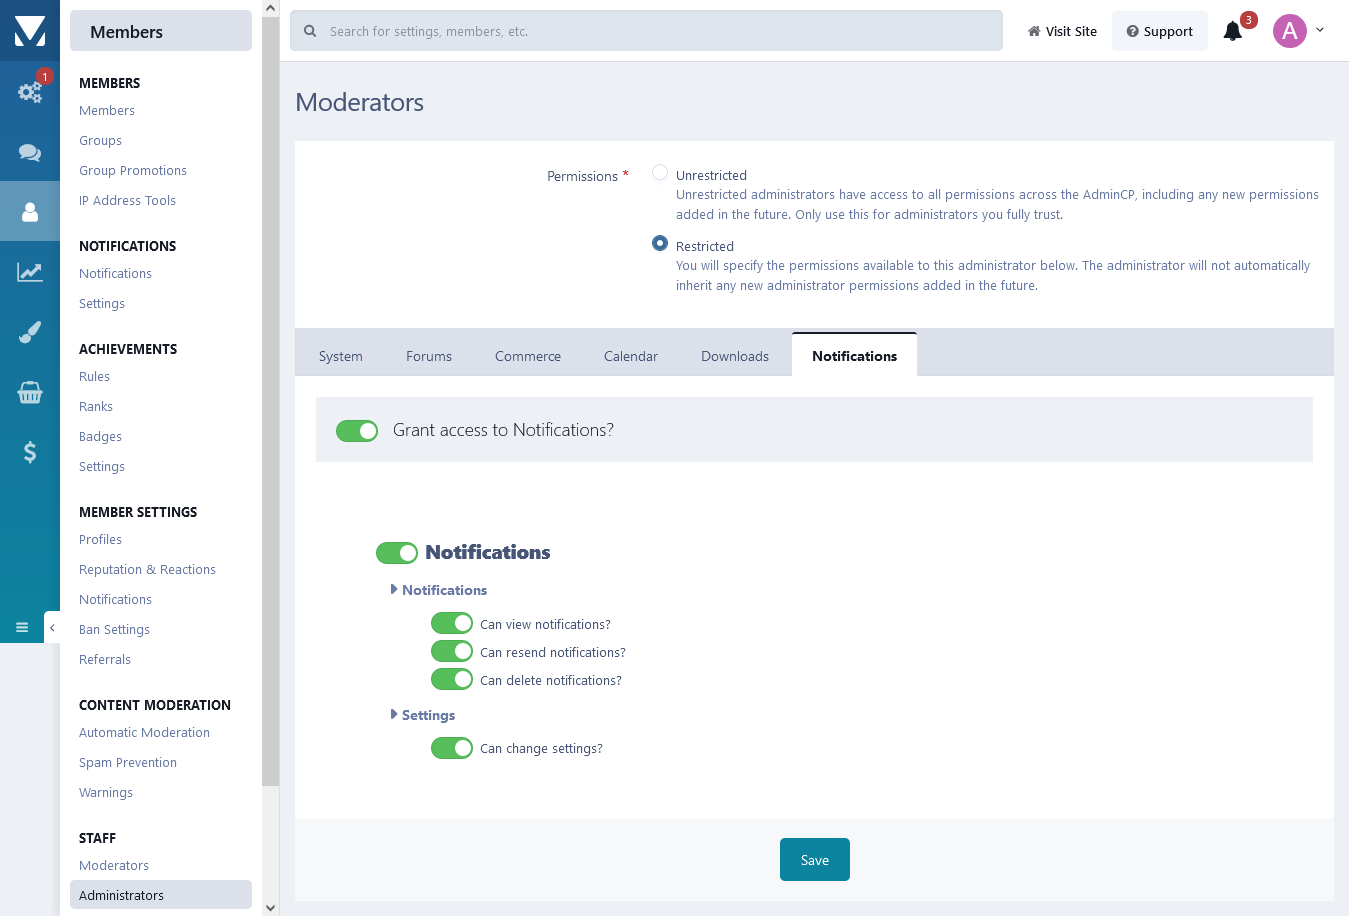Switch to the Downloads tab

(735, 356)
